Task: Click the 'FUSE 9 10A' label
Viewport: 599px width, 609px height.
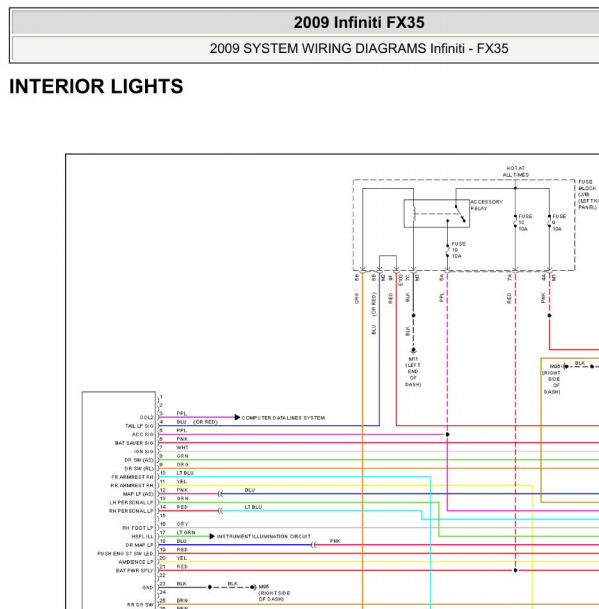Action: pos(559,223)
